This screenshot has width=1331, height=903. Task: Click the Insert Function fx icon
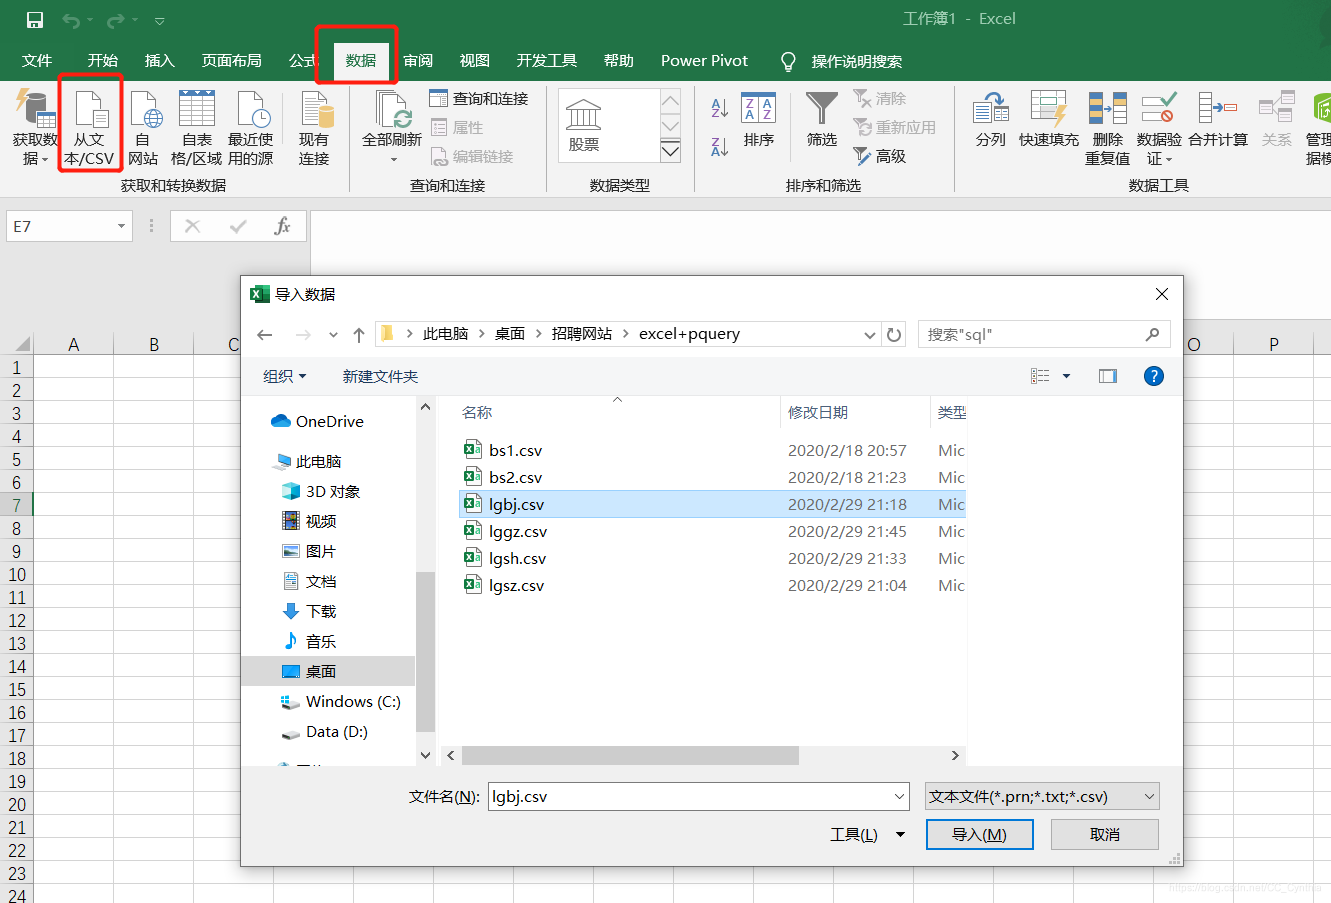click(282, 226)
